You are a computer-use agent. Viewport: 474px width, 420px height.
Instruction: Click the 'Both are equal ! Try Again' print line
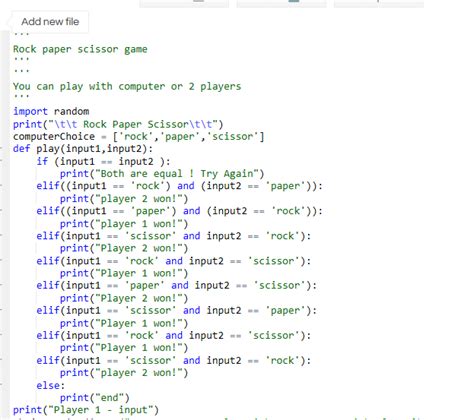(162, 174)
